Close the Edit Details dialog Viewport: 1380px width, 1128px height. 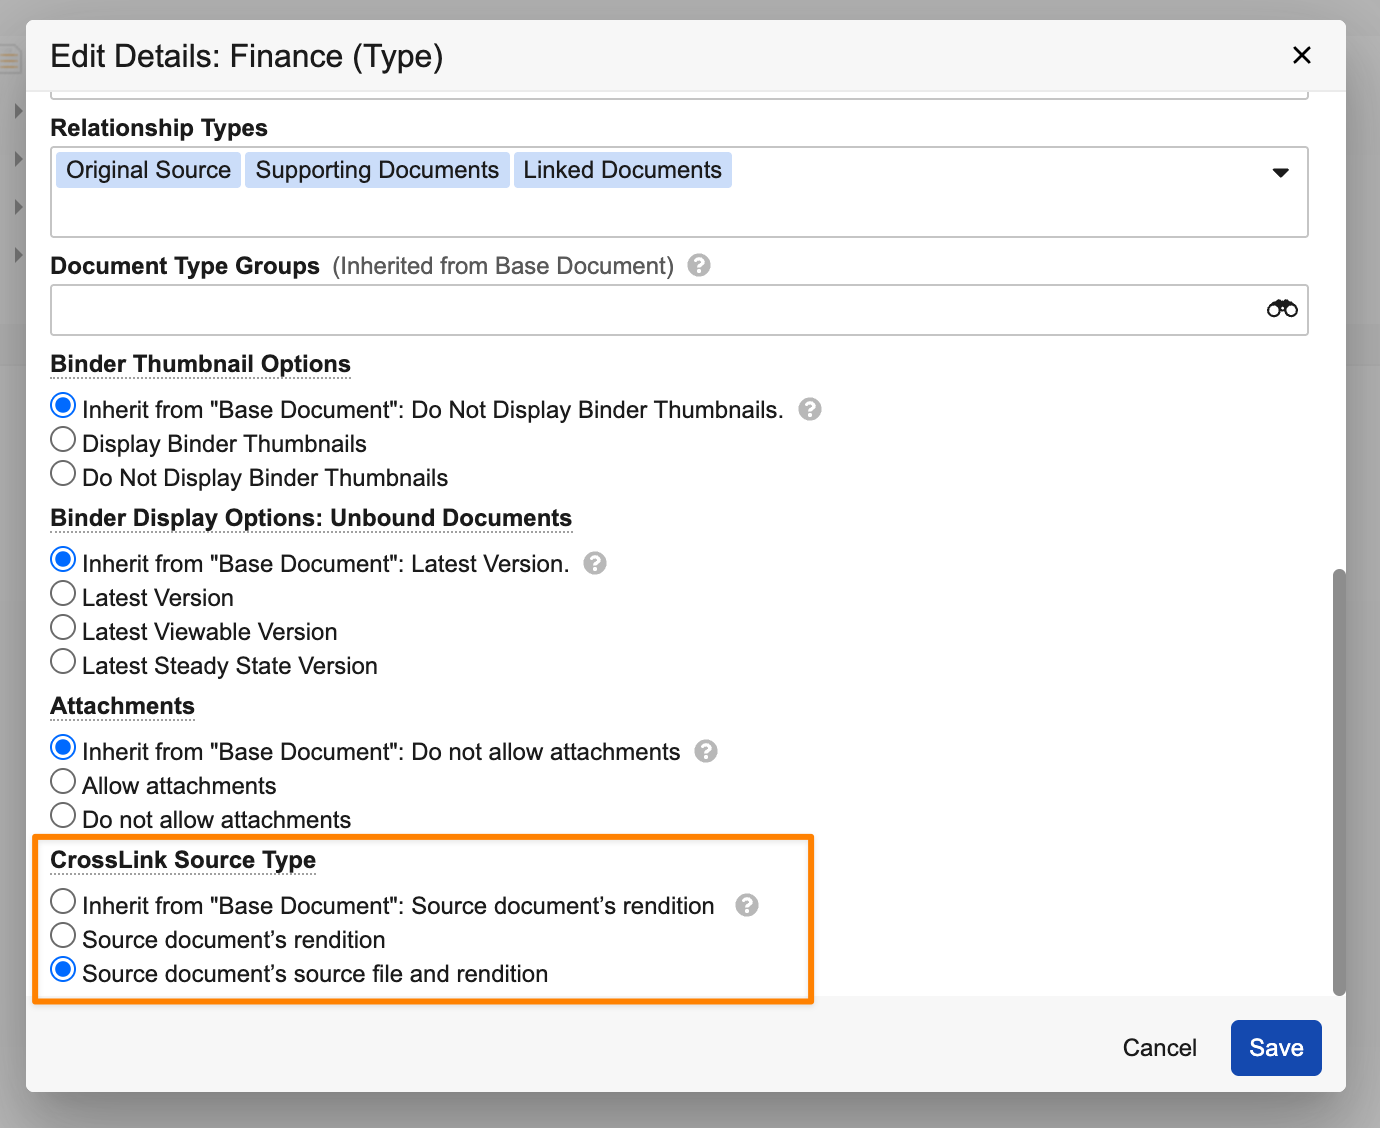pos(1301,55)
